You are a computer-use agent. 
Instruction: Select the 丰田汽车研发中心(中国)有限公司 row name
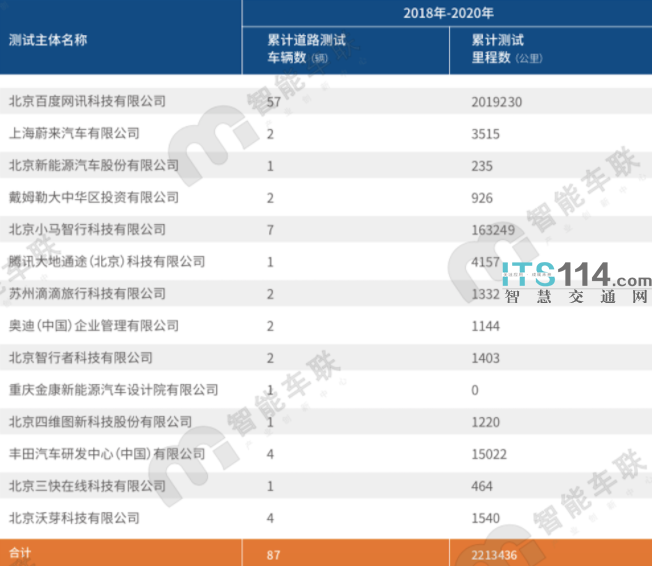[107, 453]
